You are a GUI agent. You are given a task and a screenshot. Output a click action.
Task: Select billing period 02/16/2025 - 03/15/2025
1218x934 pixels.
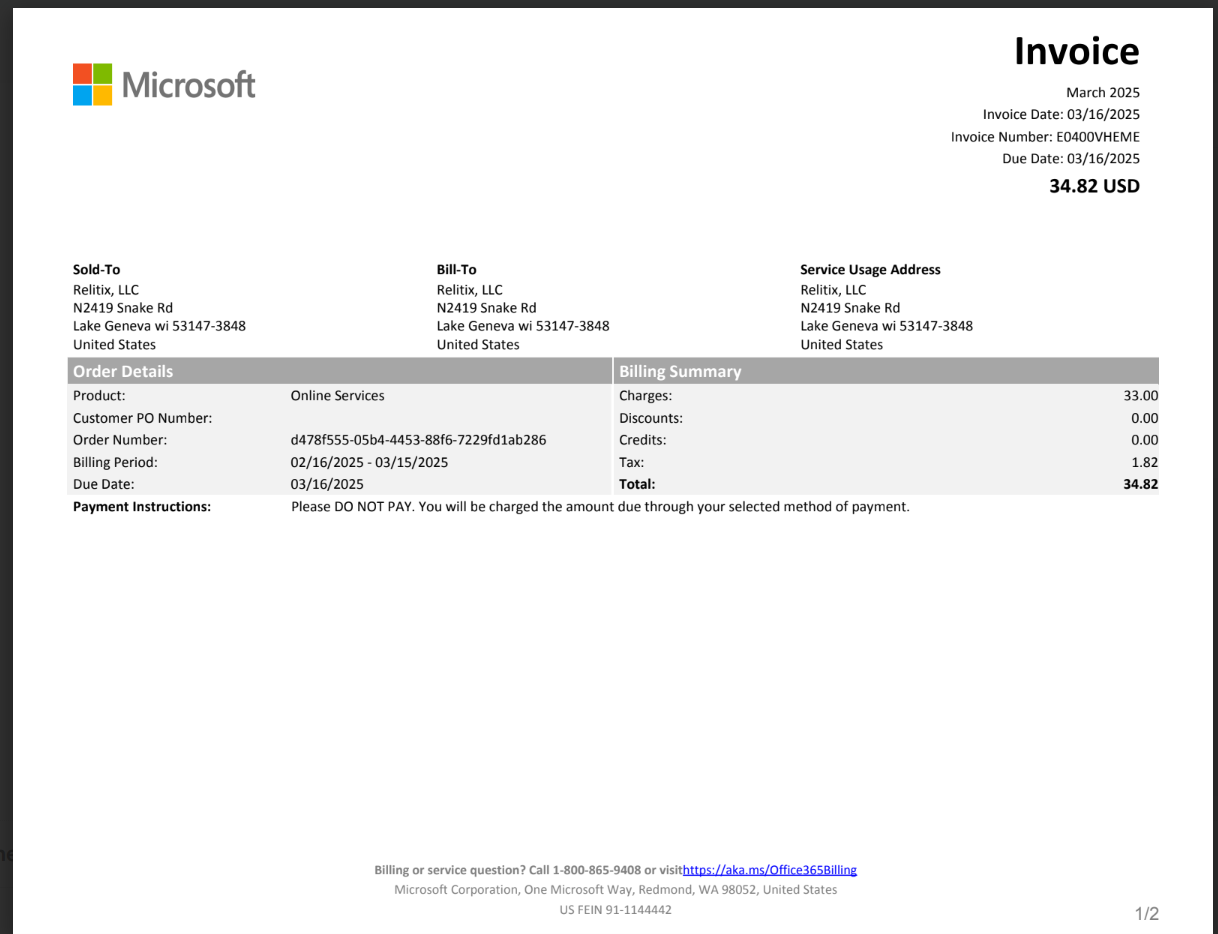[369, 462]
